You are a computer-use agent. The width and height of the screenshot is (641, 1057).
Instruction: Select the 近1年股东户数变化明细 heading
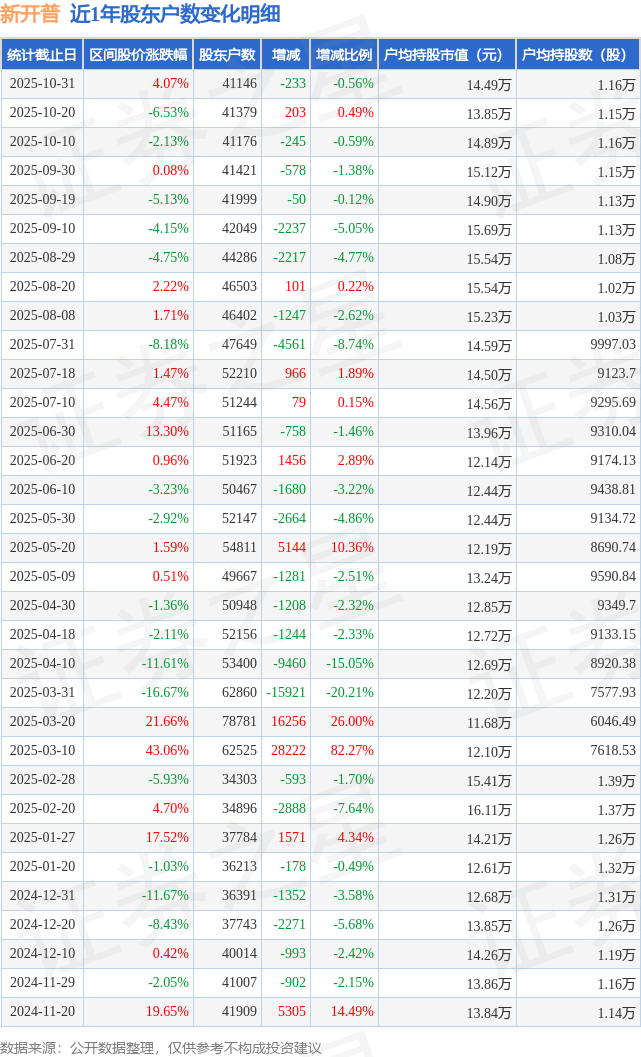tap(175, 14)
